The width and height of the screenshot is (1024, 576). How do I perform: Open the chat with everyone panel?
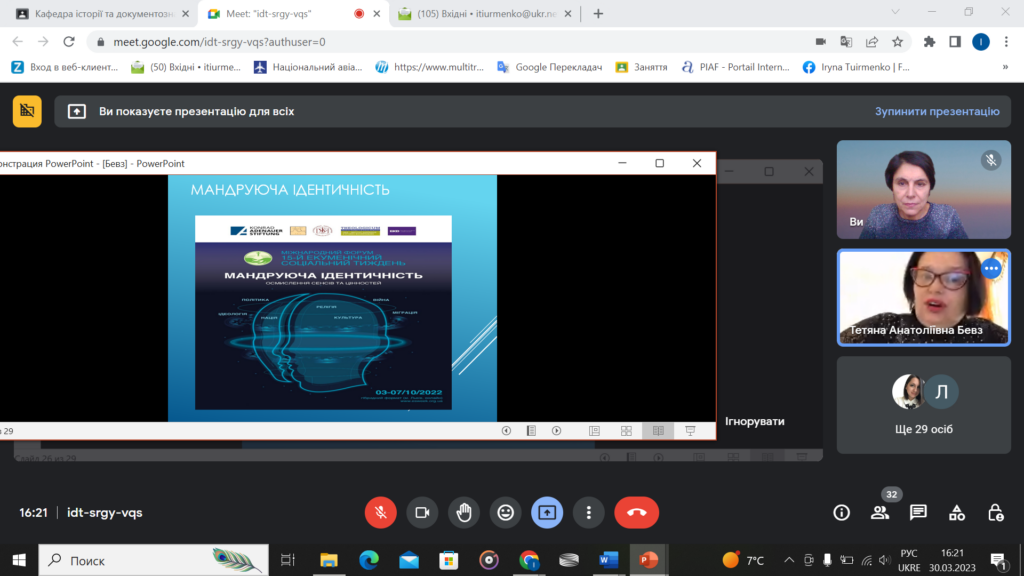point(918,512)
